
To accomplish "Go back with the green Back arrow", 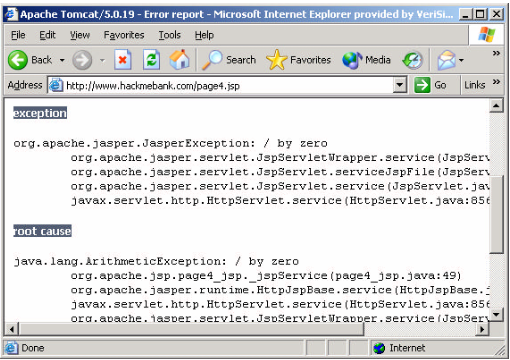I will click(x=17, y=60).
